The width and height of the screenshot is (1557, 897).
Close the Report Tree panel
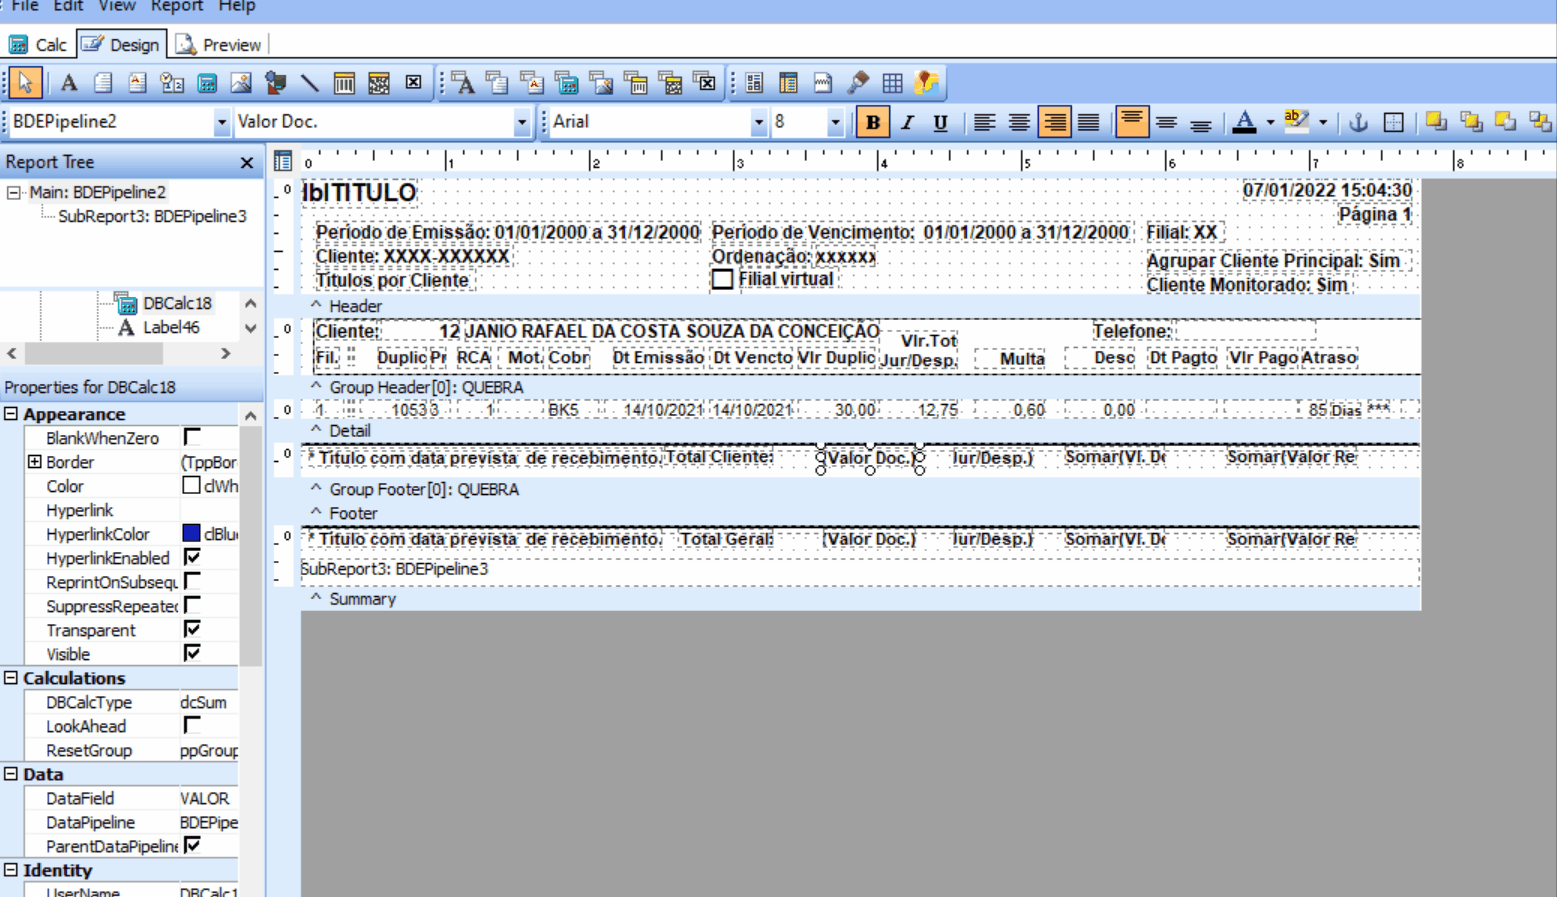point(247,162)
